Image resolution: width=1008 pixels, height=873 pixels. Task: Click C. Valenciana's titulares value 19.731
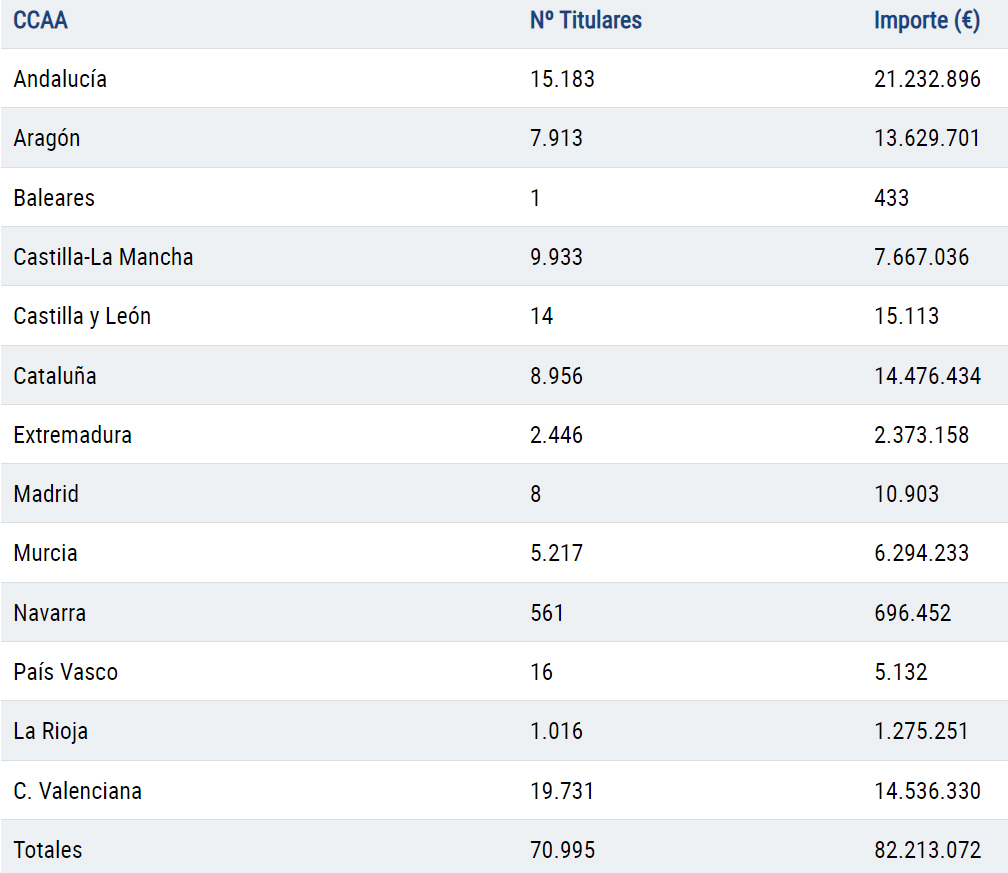coord(562,791)
